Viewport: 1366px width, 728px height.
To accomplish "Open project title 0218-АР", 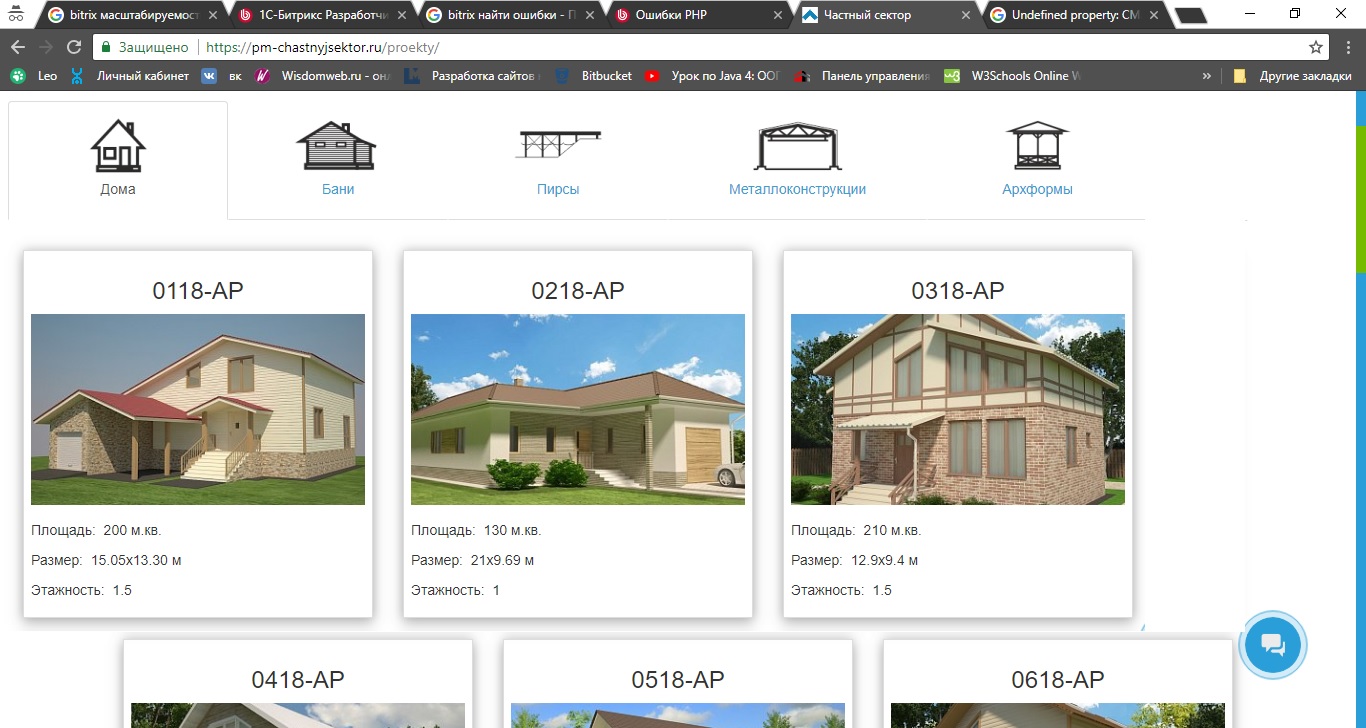I will point(578,290).
